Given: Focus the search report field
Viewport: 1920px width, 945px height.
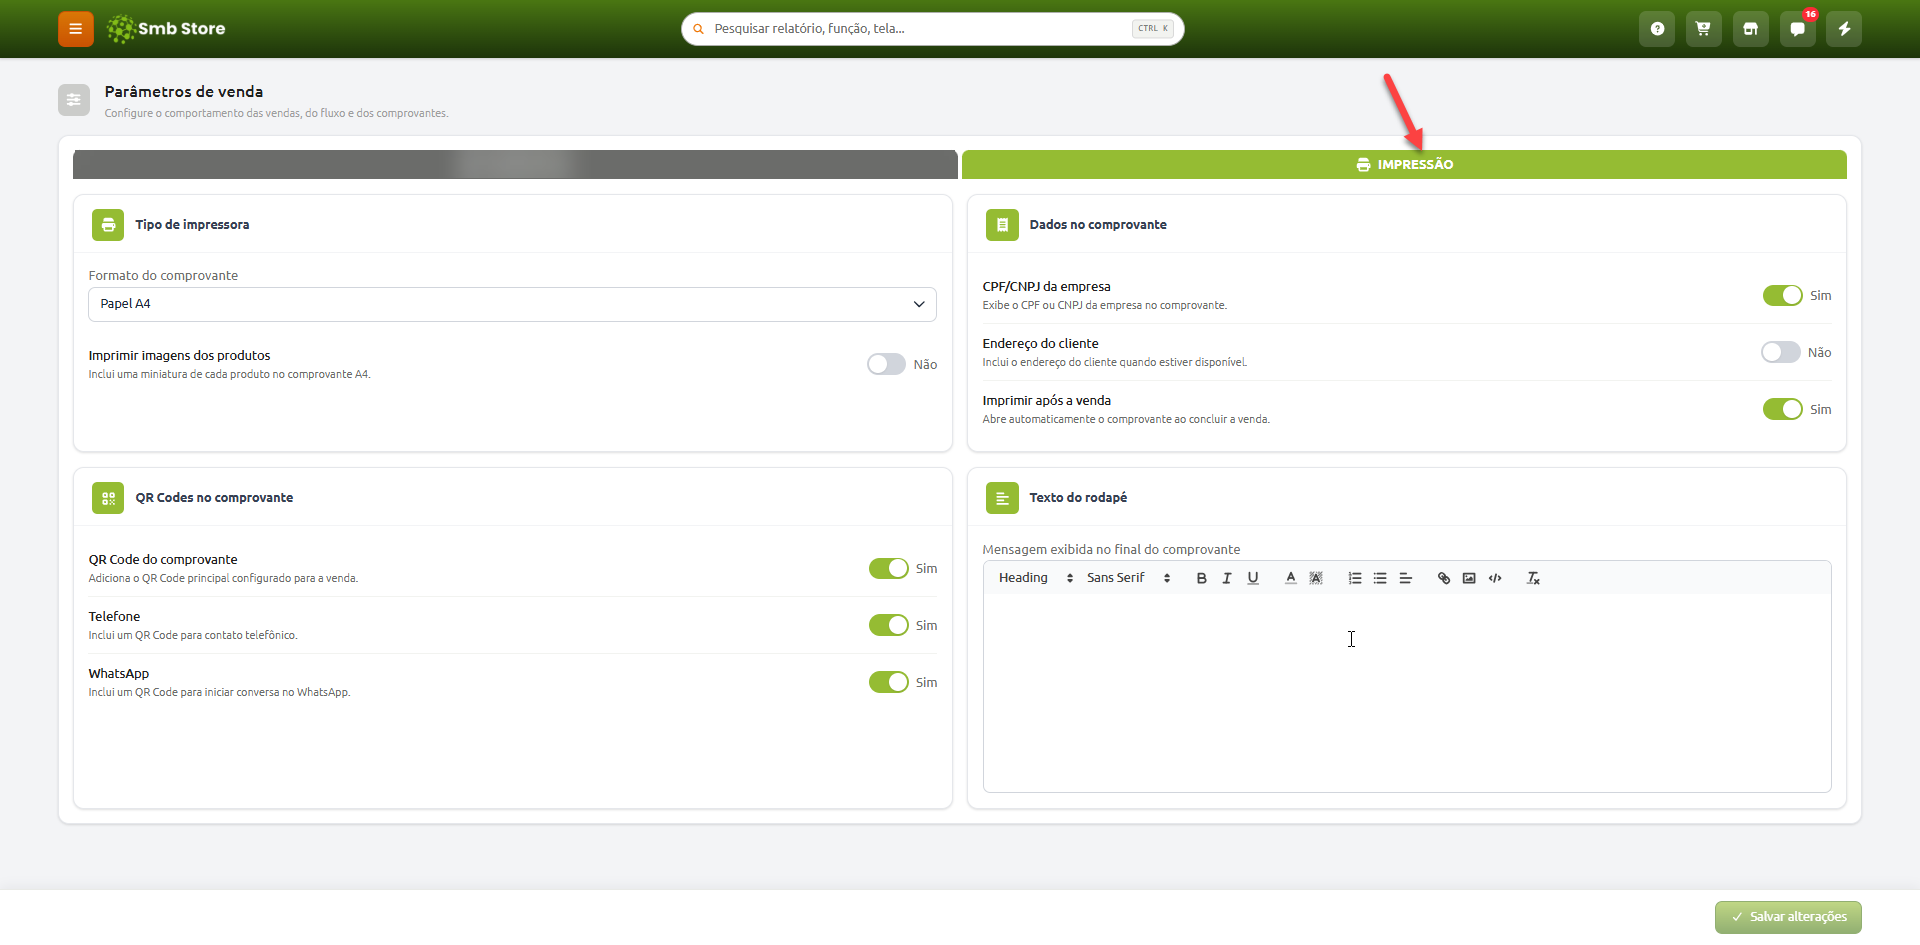Looking at the screenshot, I should click(932, 29).
